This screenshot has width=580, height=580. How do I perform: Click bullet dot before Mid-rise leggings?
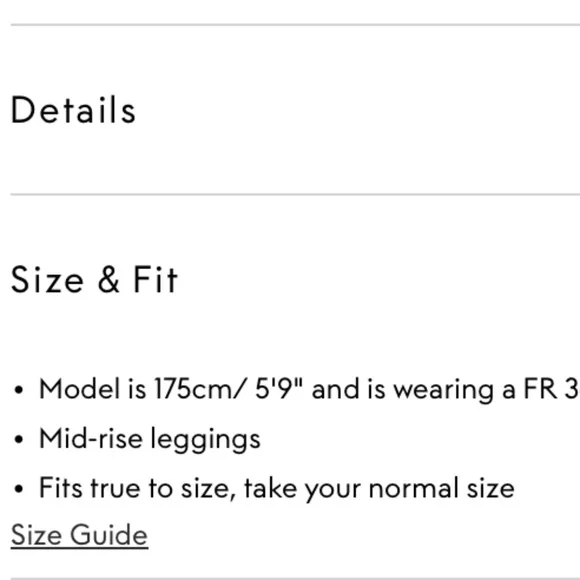[x=18, y=439]
